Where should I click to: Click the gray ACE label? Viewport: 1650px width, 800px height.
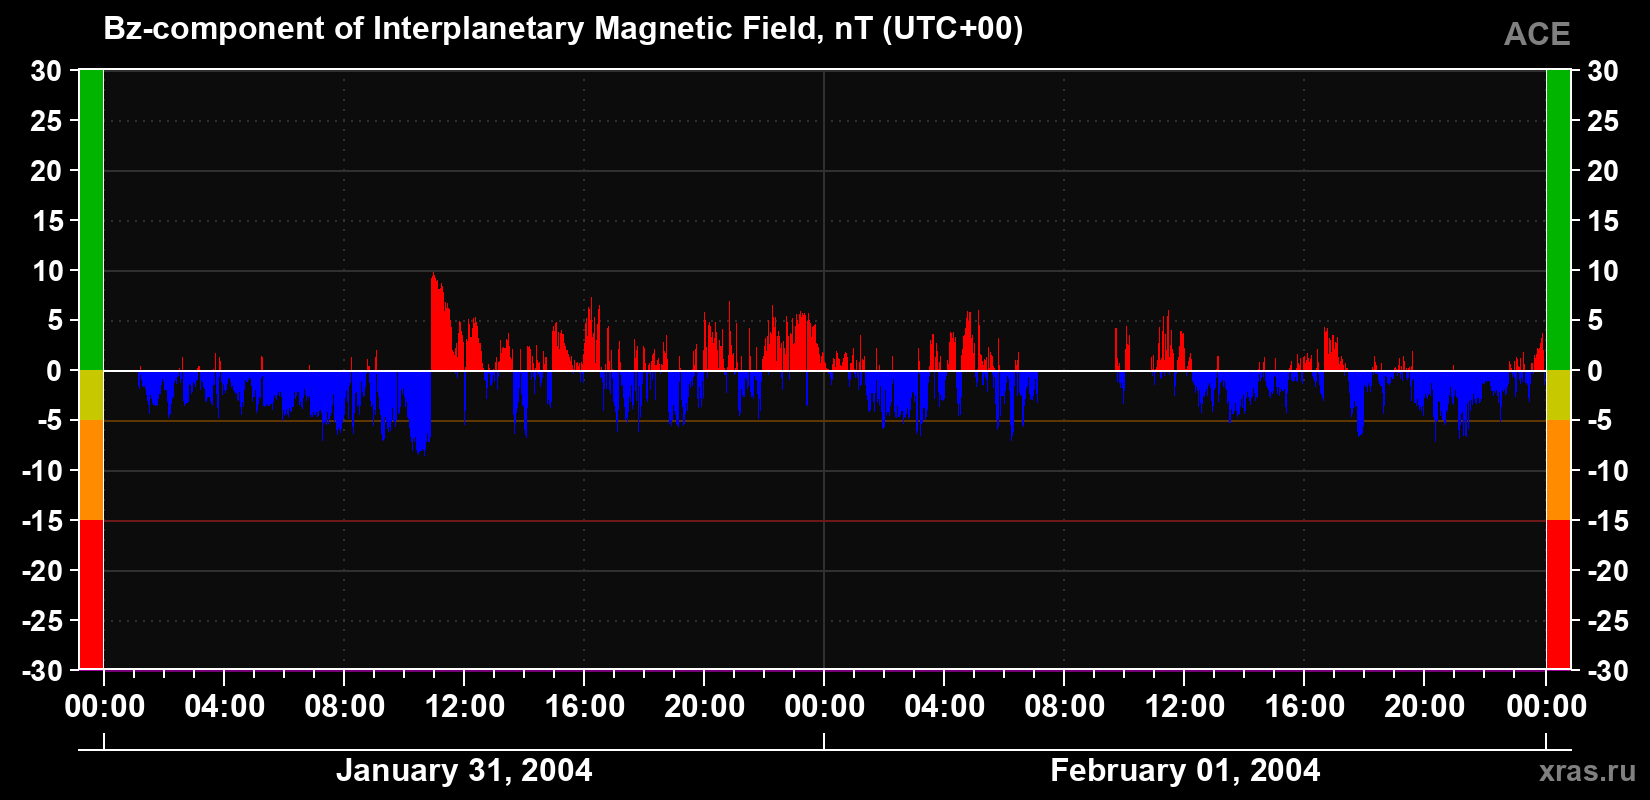[1537, 34]
